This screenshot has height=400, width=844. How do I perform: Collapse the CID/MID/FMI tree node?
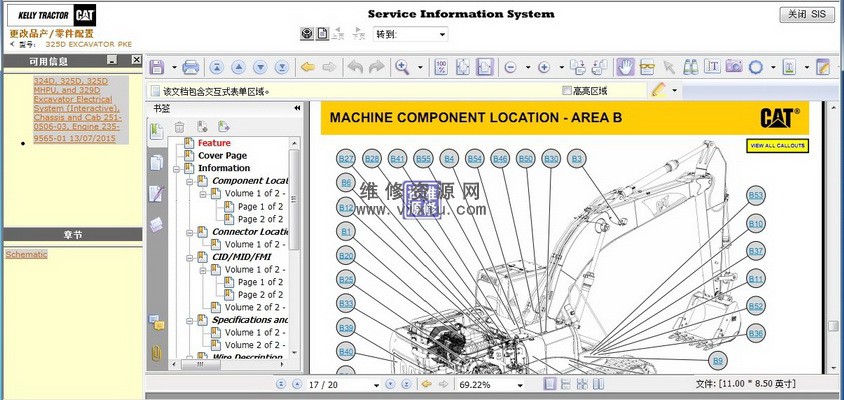[x=188, y=257]
